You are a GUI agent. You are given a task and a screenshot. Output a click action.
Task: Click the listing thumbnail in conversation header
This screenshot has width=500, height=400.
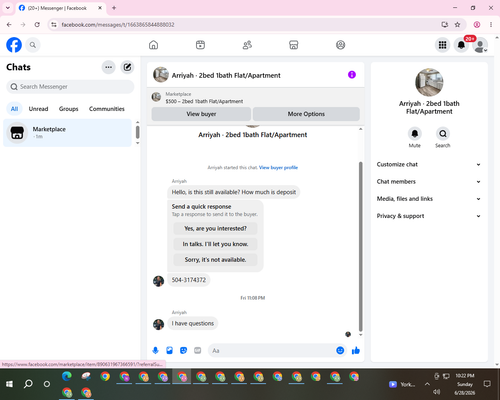(161, 75)
